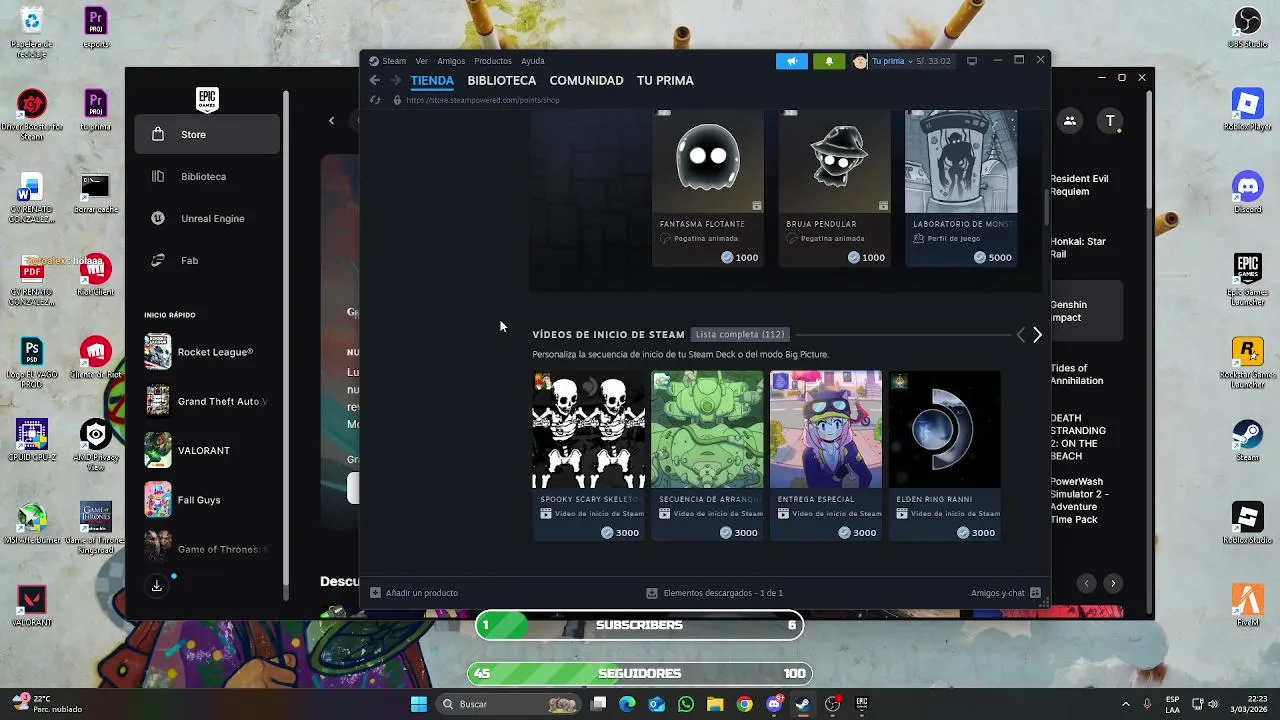
Task: Go back with Steam's left arrow
Action: click(374, 80)
